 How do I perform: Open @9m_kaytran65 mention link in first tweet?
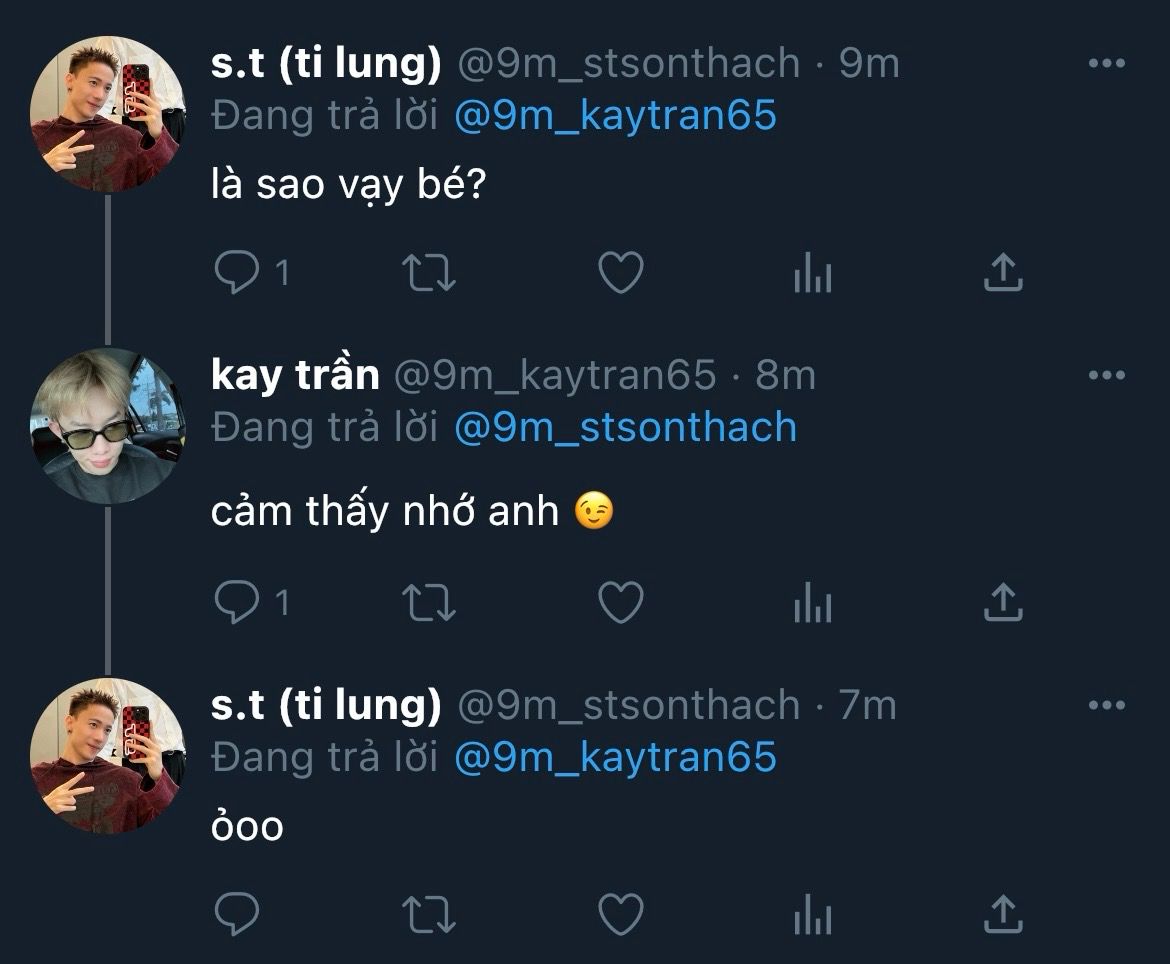615,116
